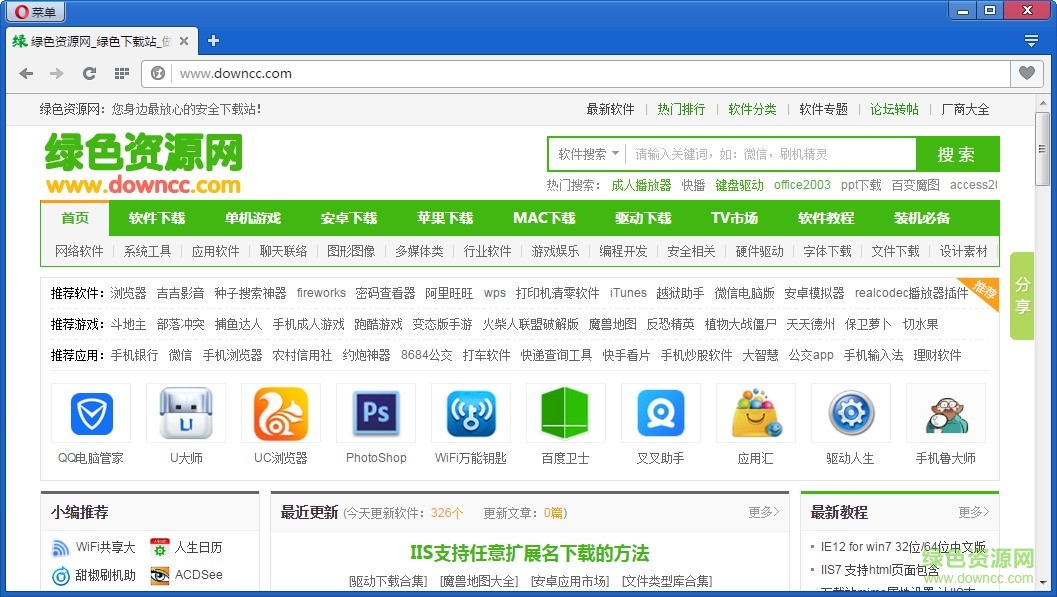
Task: Open the IIS支持任意扩展名下载的方法 article link
Action: click(x=529, y=553)
